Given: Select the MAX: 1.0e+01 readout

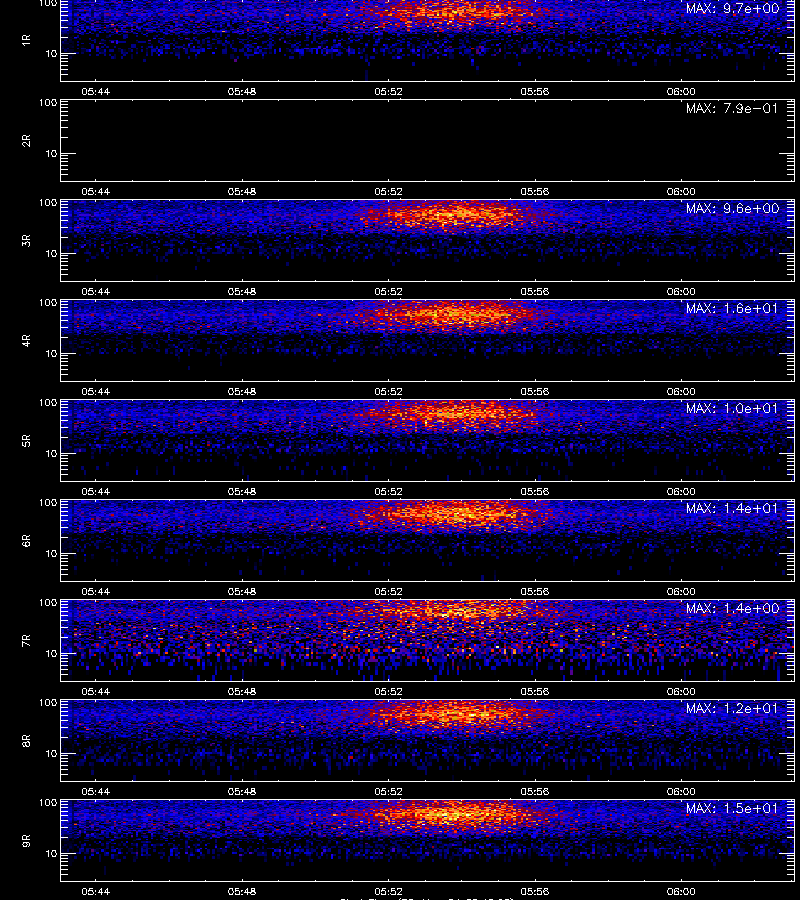Looking at the screenshot, I should tap(732, 408).
